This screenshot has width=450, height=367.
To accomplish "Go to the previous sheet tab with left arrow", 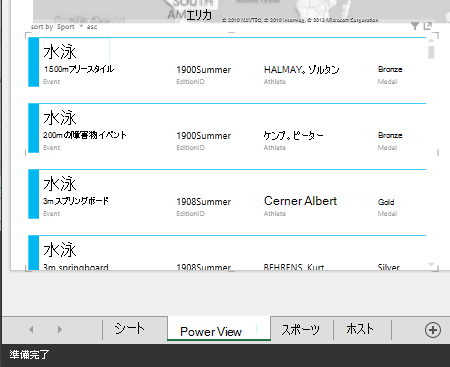I will coord(31,330).
